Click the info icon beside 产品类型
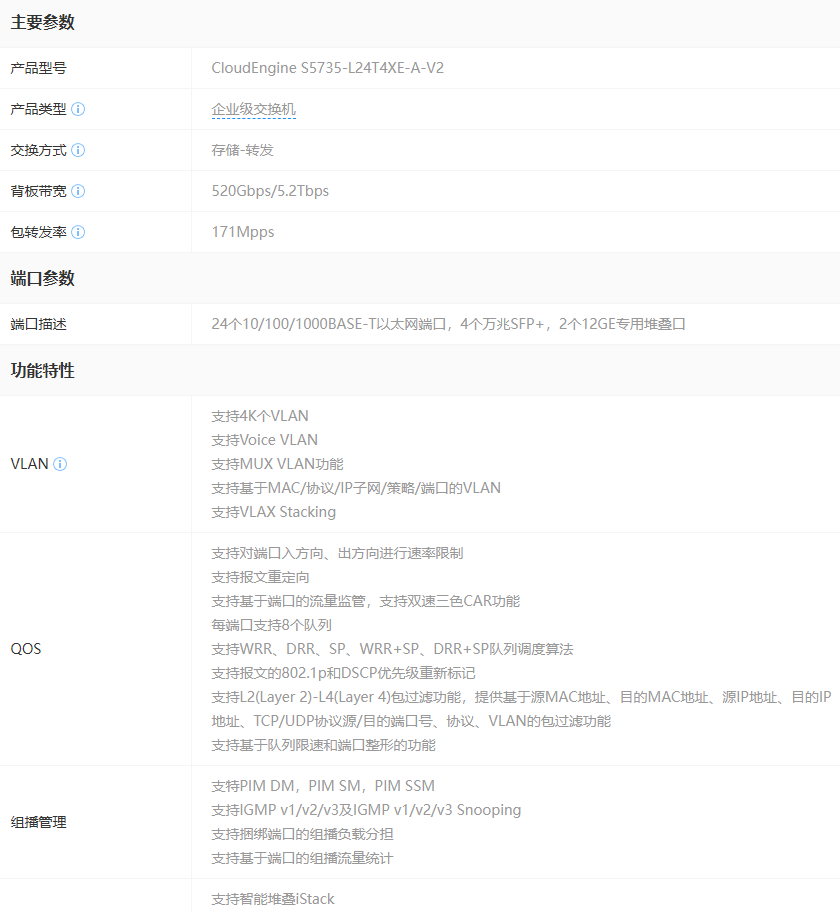Image resolution: width=840 pixels, height=912 pixels. click(78, 109)
